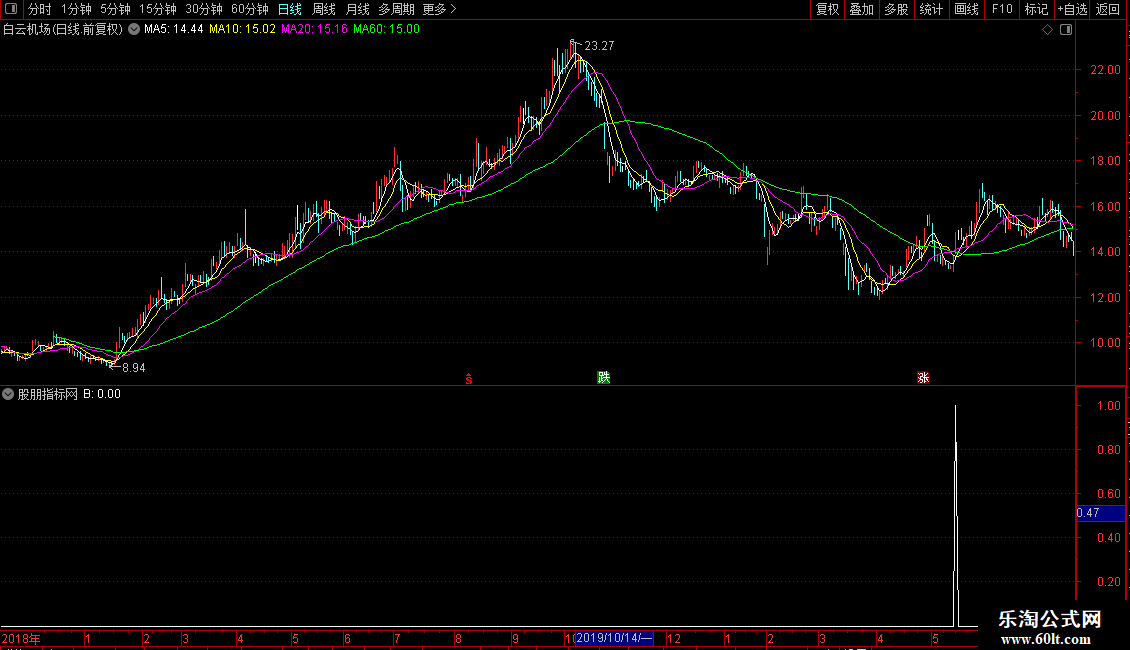Click the 返回 back button

(1108, 9)
